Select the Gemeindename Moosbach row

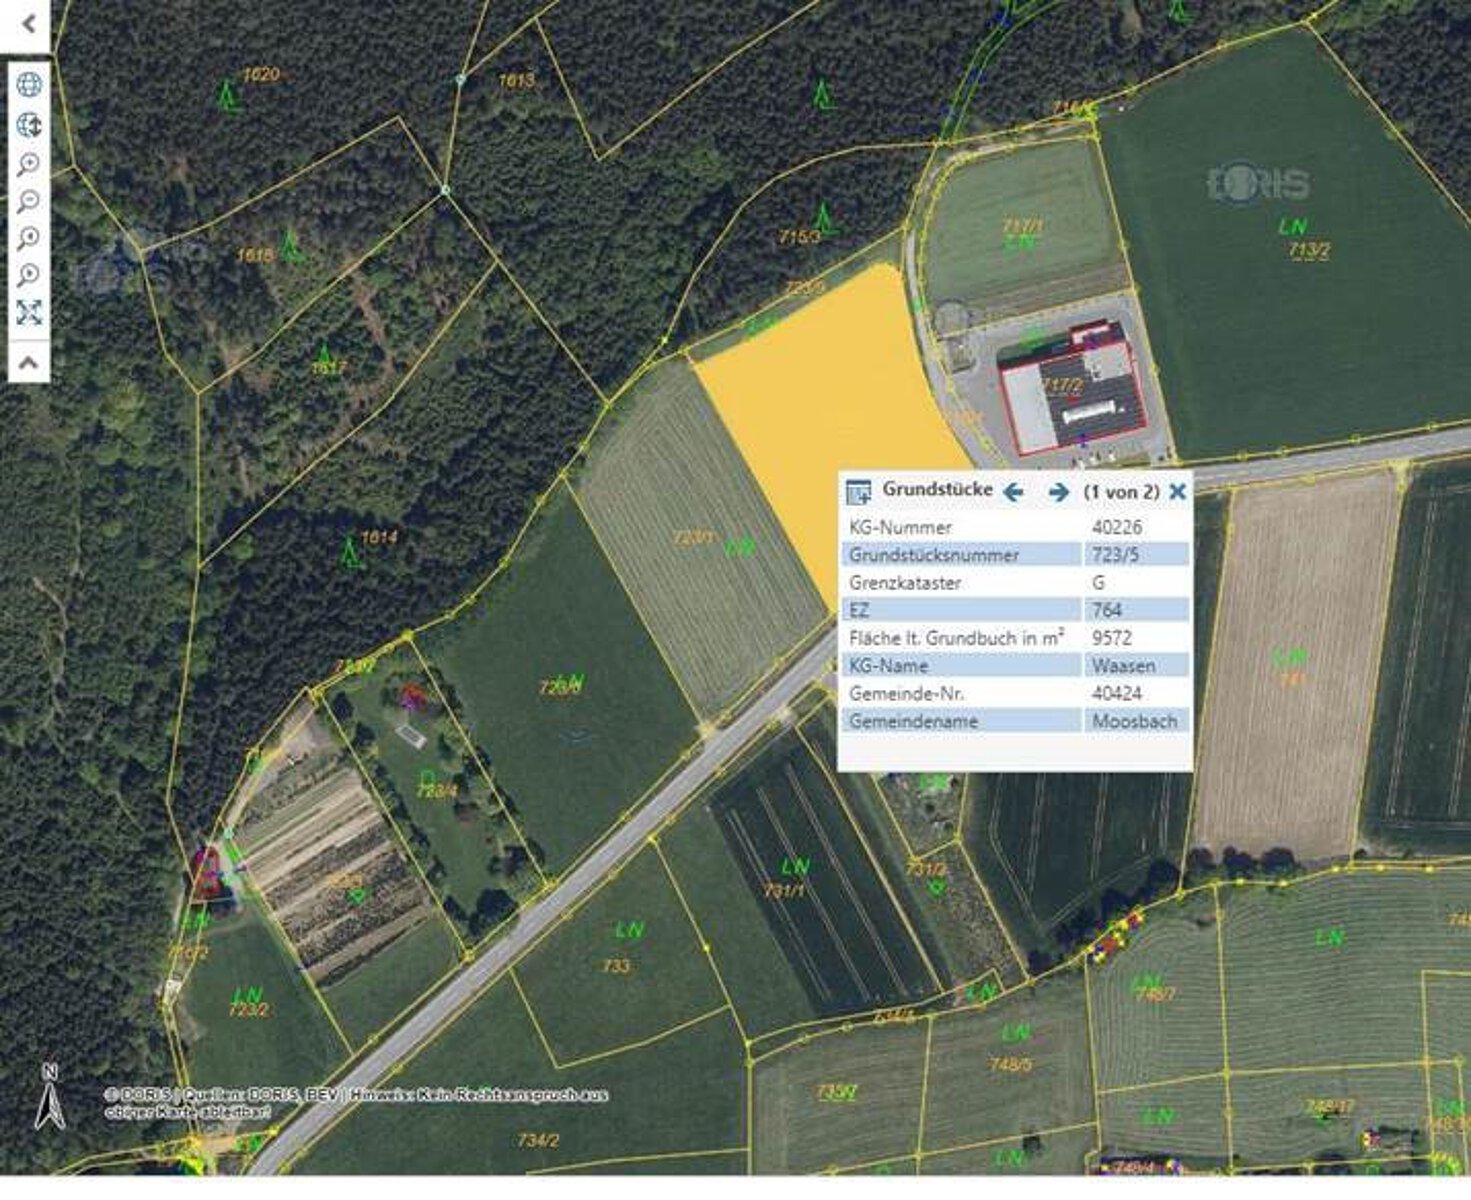(x=1014, y=721)
